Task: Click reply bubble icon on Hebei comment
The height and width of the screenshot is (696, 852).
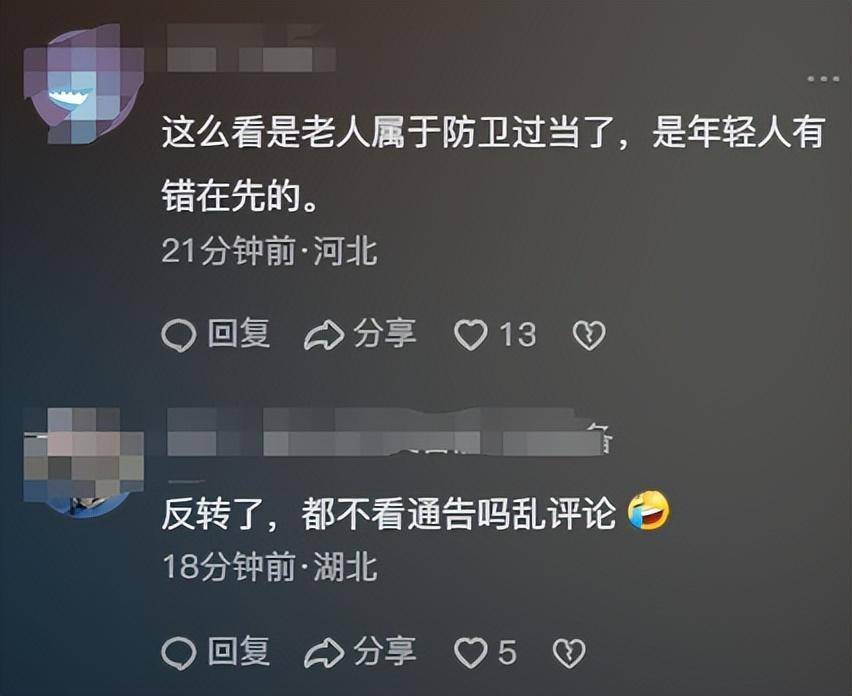Action: pyautogui.click(x=179, y=335)
